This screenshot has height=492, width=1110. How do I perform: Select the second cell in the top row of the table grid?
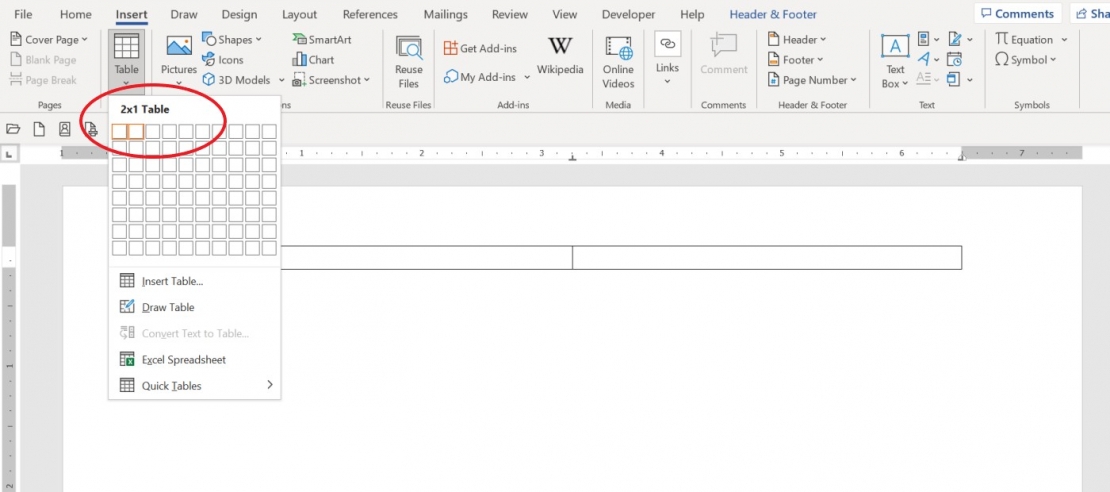tap(136, 132)
